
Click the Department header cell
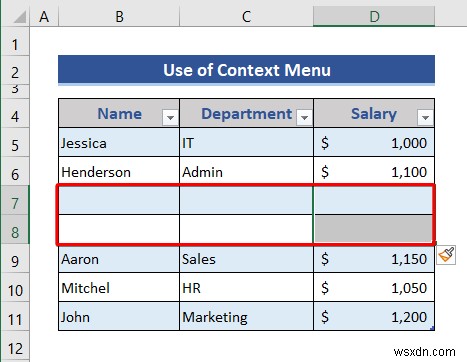246,113
